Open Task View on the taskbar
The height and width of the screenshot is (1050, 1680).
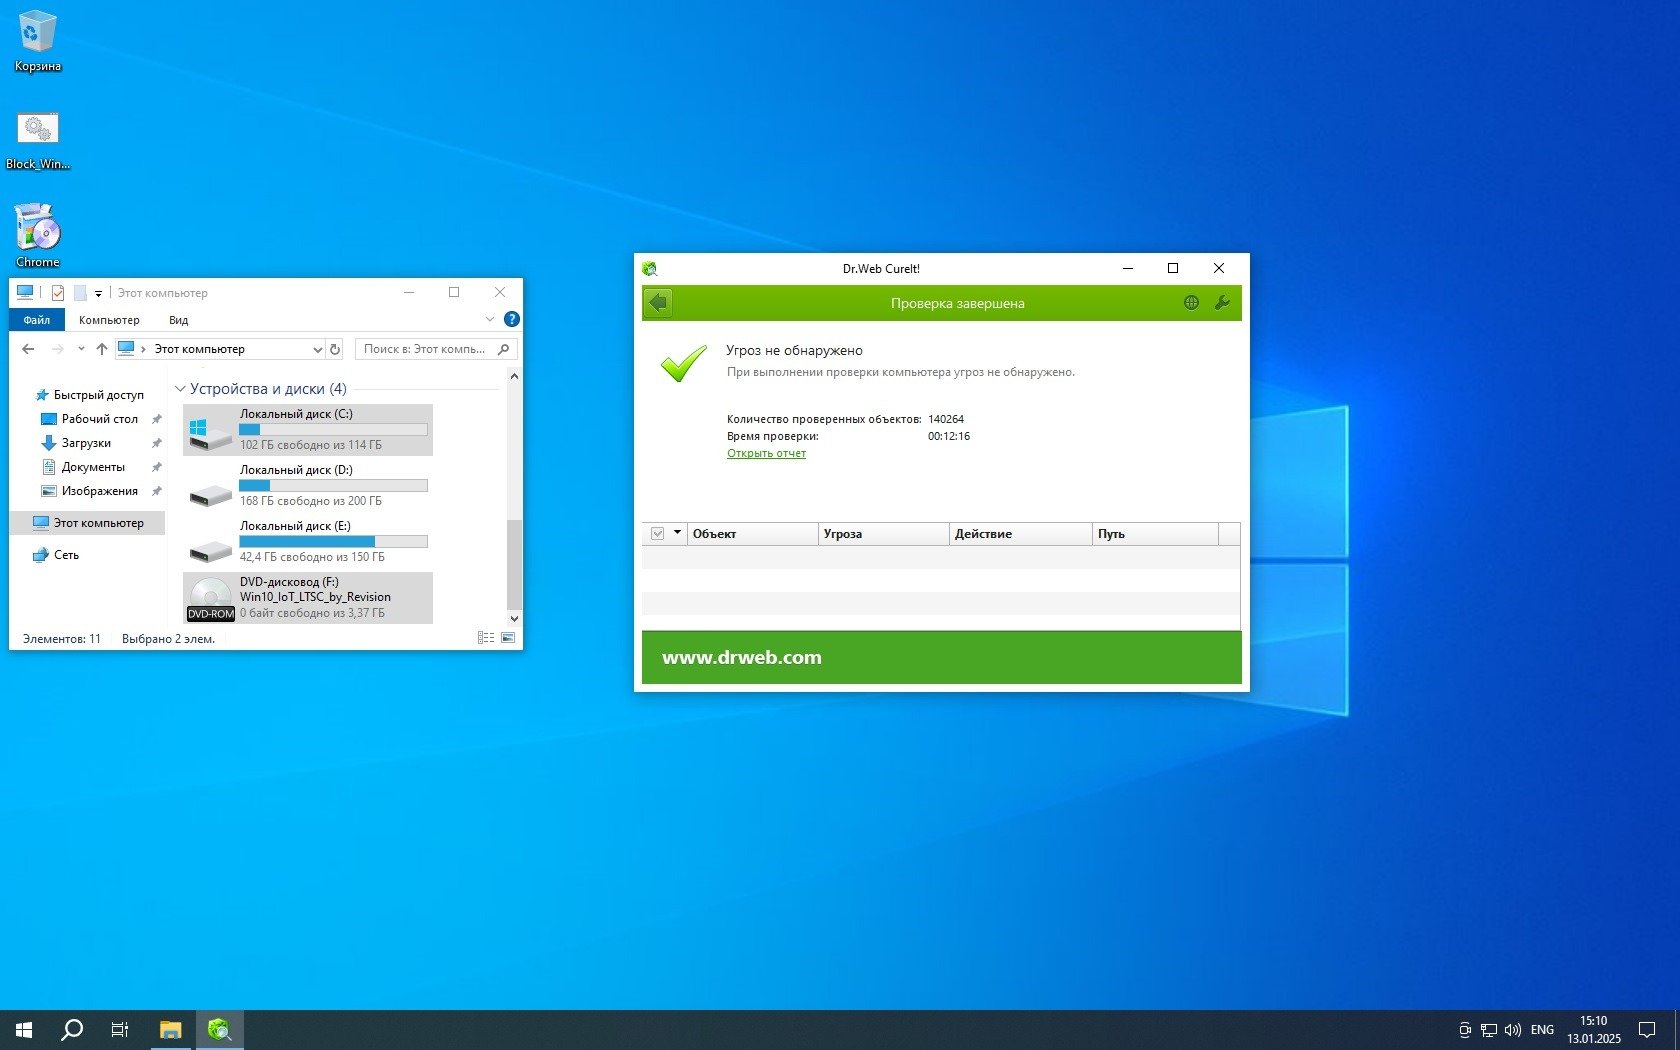[120, 1029]
